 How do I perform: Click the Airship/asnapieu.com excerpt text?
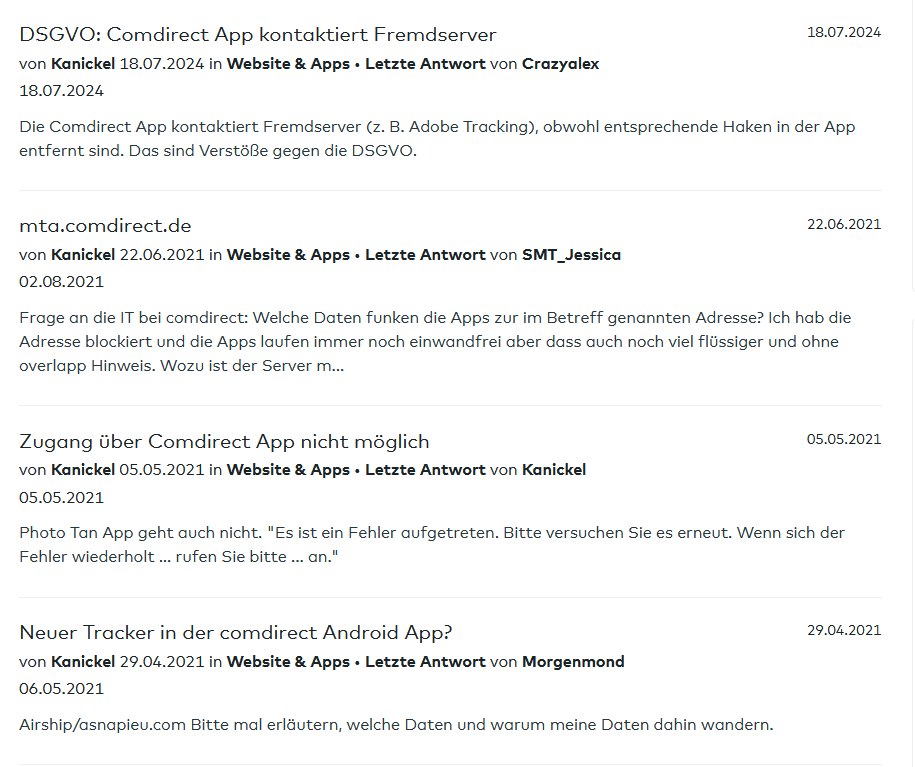pyautogui.click(x=396, y=725)
